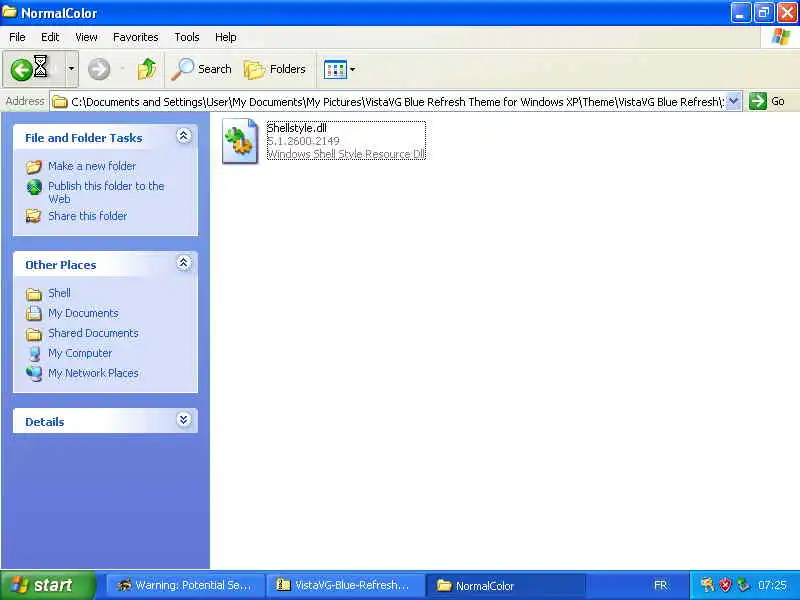The width and height of the screenshot is (800, 600).
Task: Open My Documents from Other Places
Action: coord(83,313)
